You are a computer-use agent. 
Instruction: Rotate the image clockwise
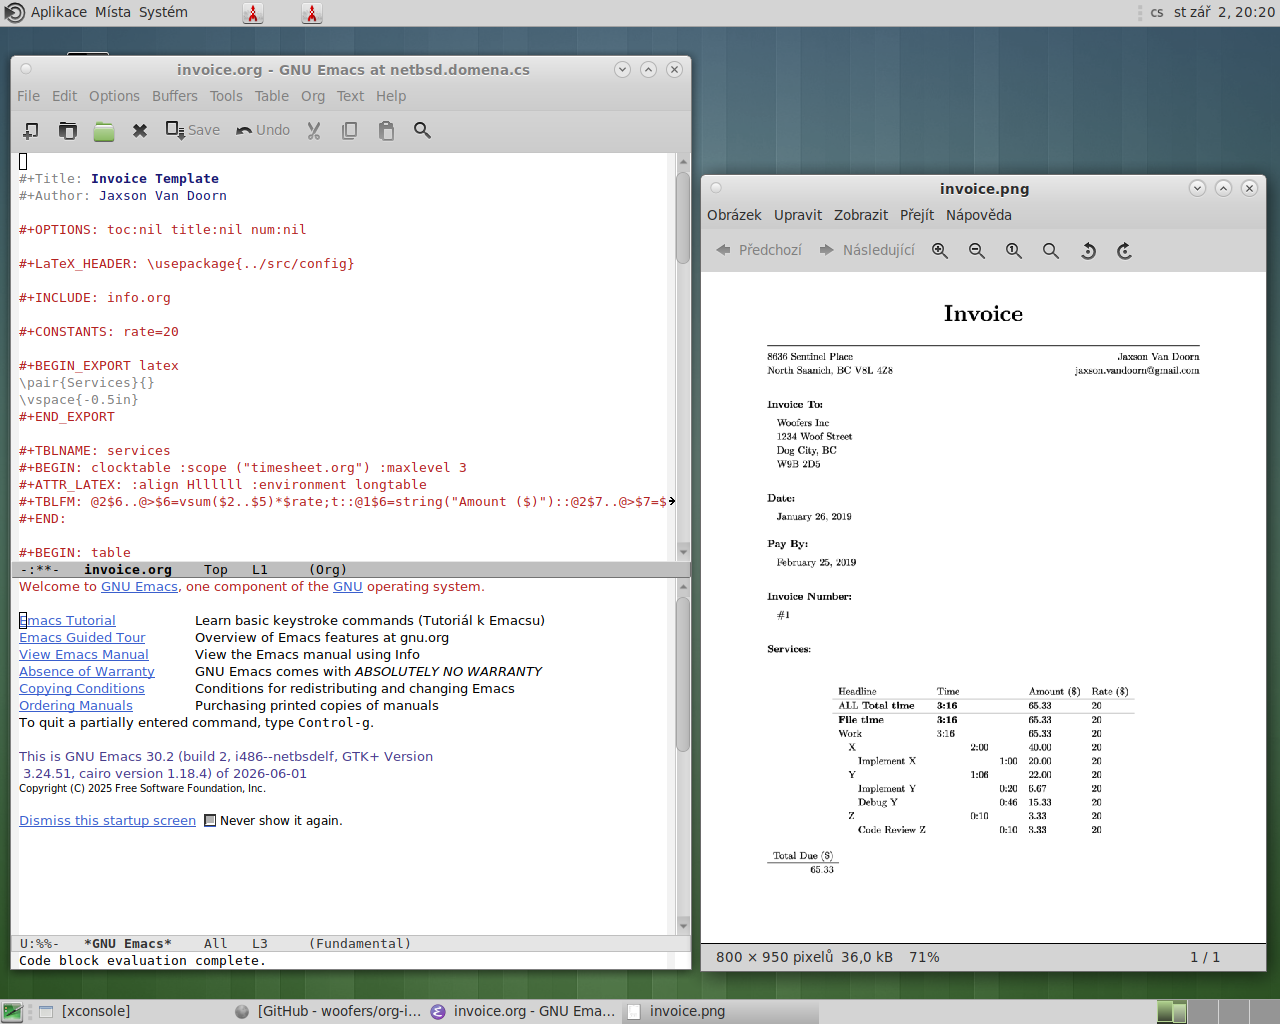pos(1125,251)
